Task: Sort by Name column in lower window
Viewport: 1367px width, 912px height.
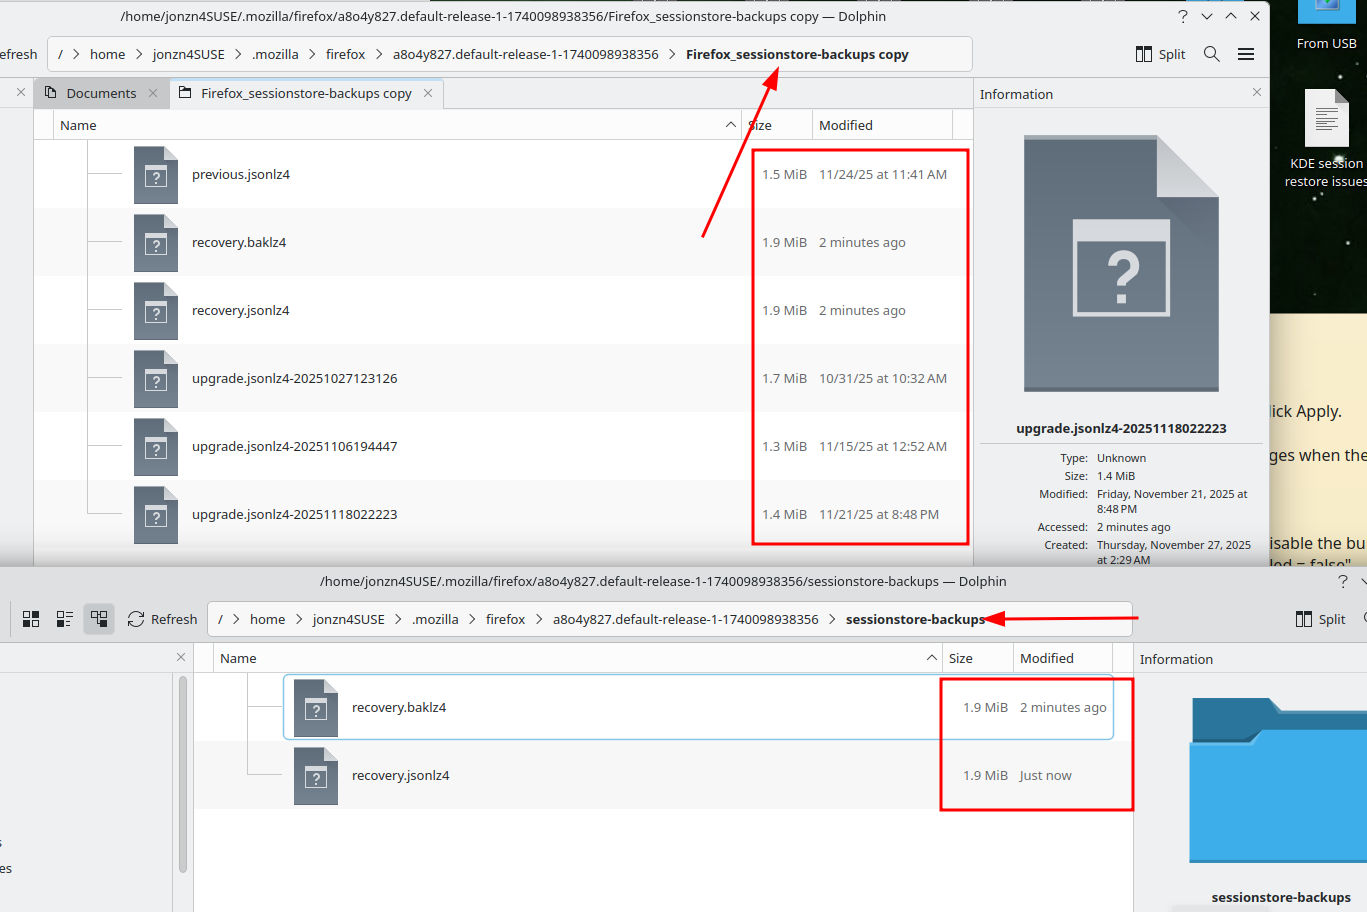Action: (x=578, y=658)
